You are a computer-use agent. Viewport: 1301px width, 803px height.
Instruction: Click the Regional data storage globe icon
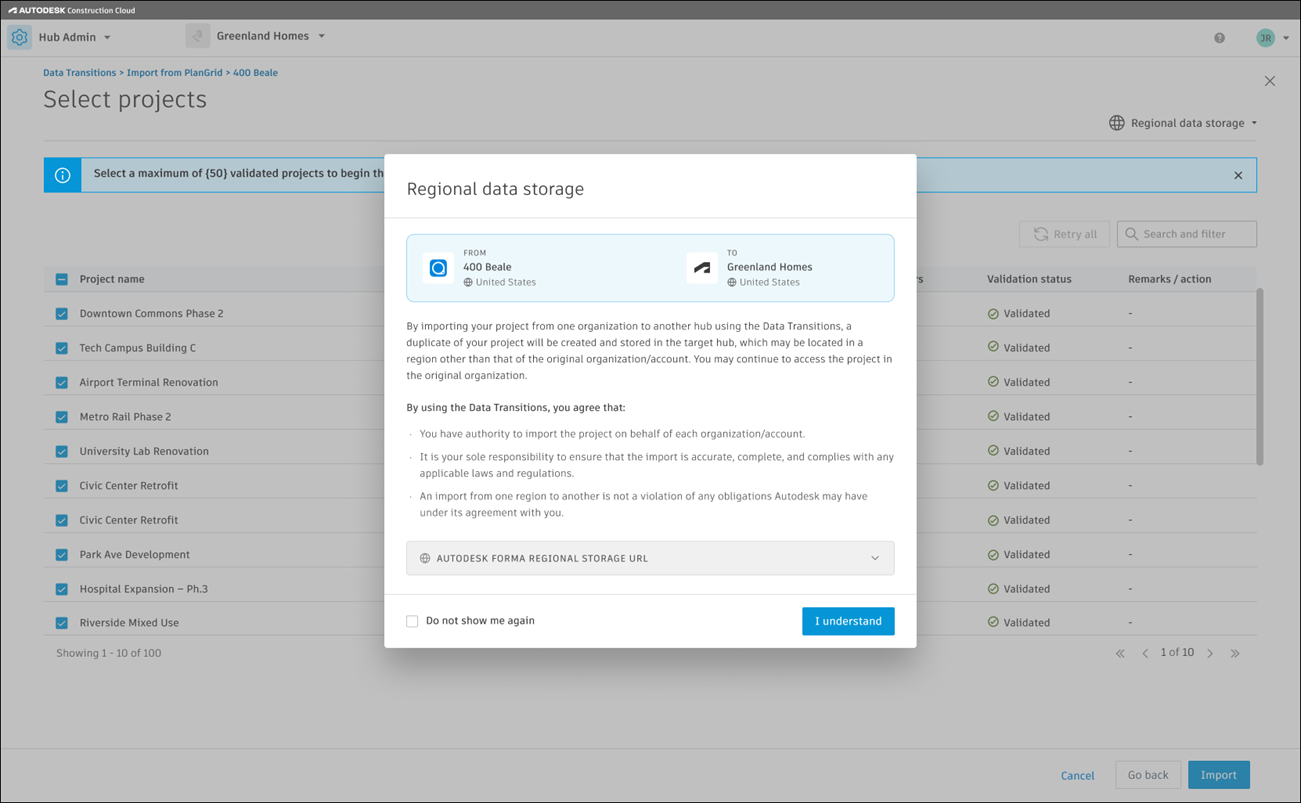point(1117,123)
